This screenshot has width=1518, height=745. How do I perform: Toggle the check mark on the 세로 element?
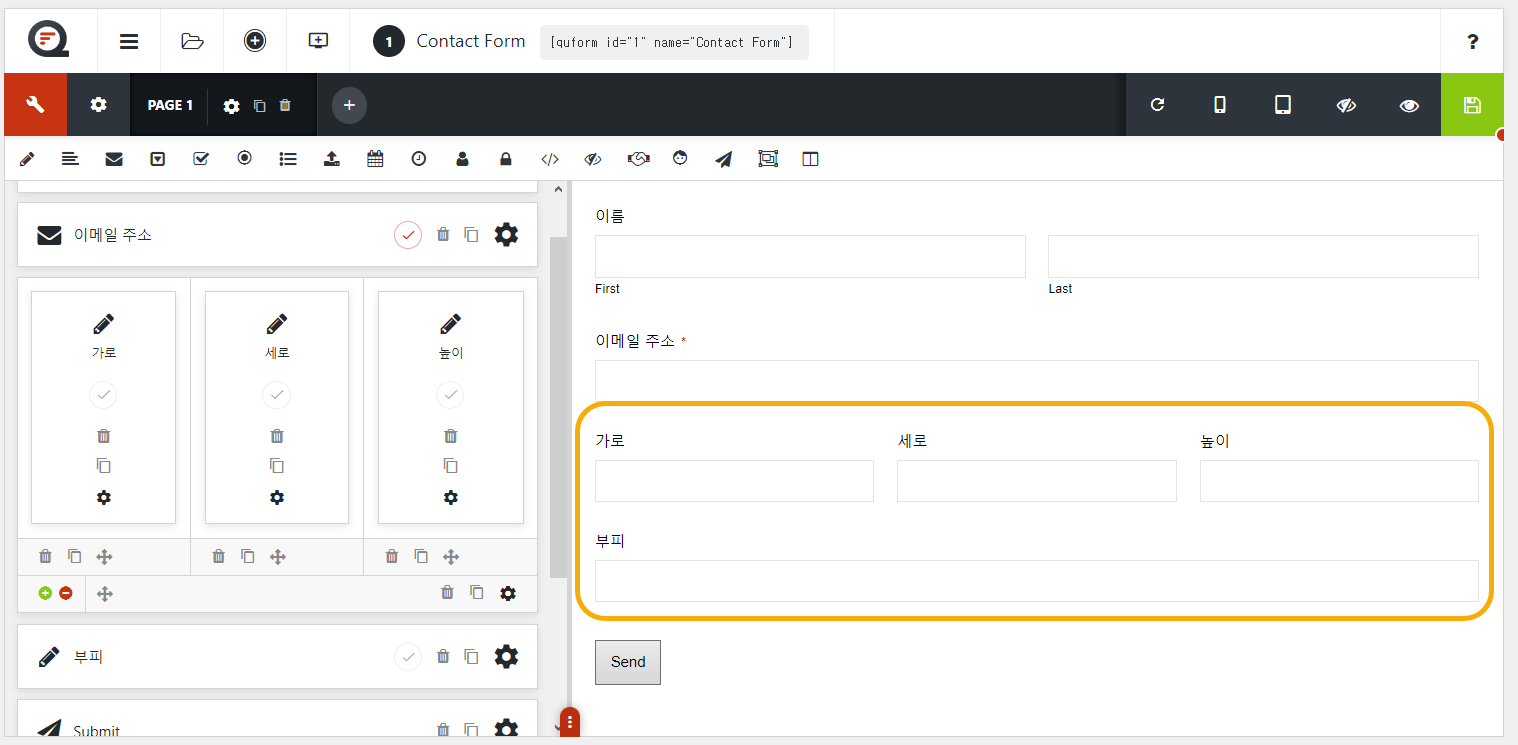tap(276, 394)
